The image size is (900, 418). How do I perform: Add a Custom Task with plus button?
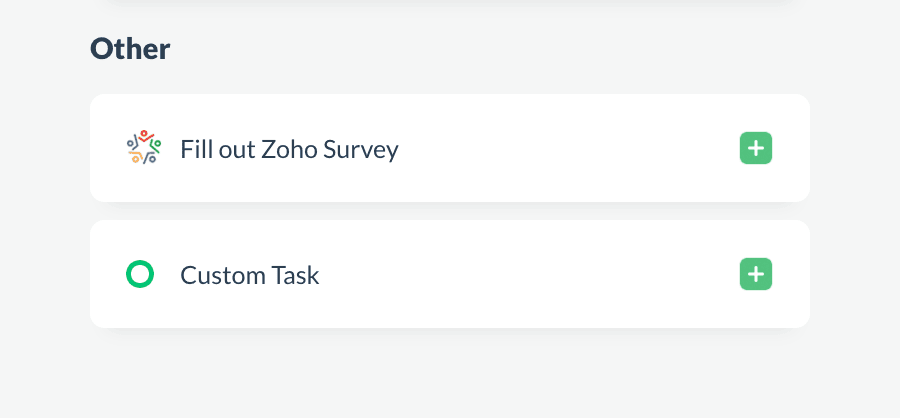756,274
